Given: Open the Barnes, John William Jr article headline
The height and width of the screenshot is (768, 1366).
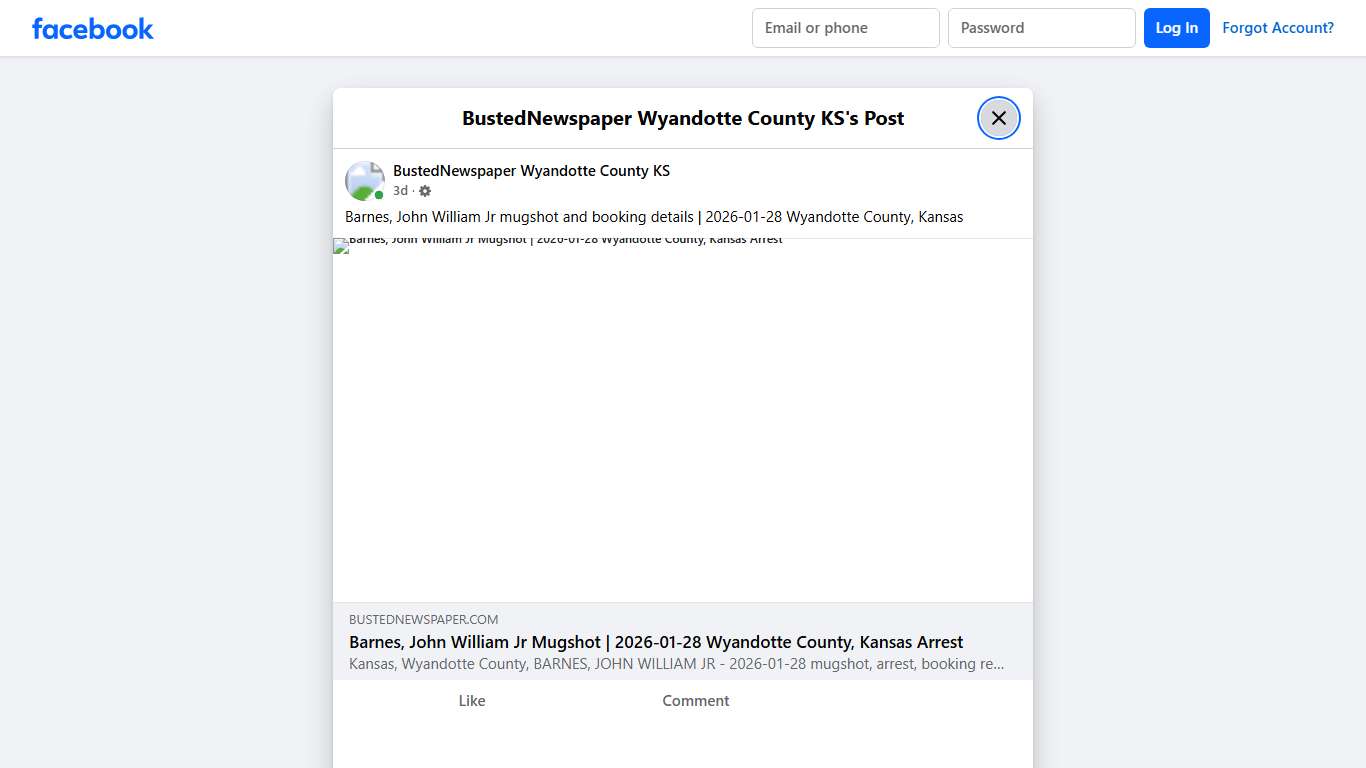Looking at the screenshot, I should tap(656, 642).
